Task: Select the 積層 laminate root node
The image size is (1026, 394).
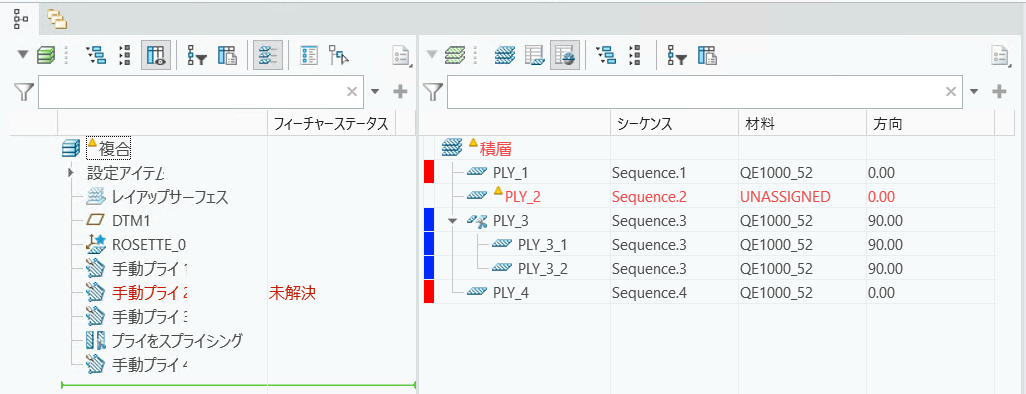Action: click(496, 149)
